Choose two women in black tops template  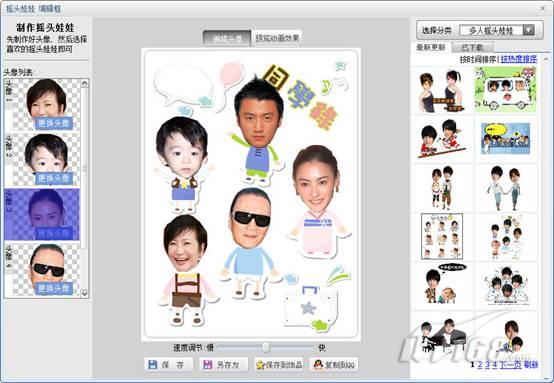tap(442, 91)
